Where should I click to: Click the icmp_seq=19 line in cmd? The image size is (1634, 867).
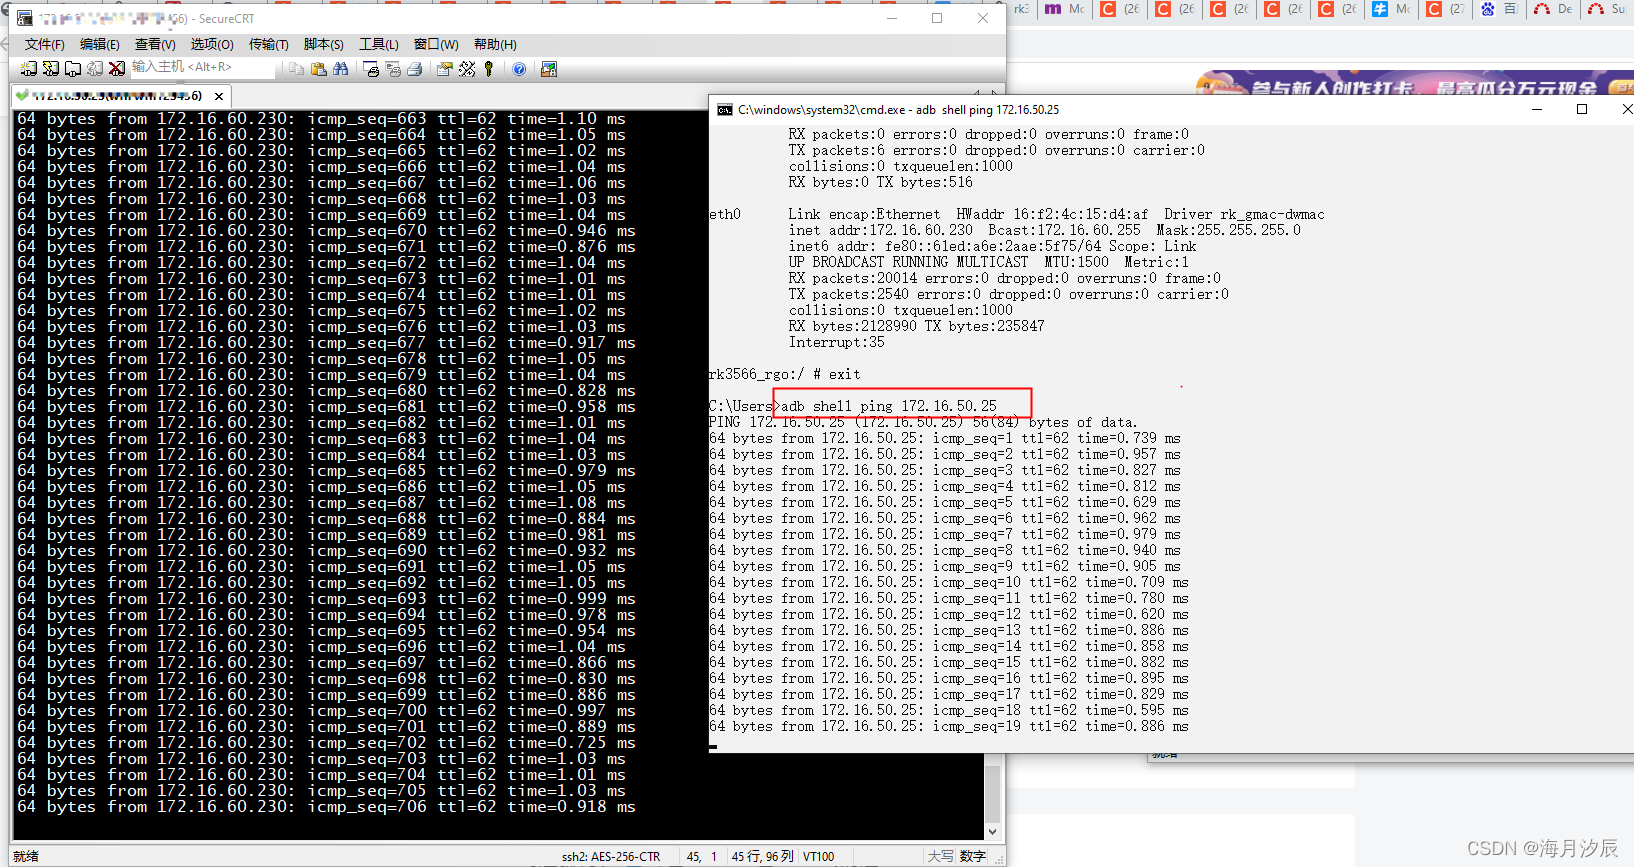949,726
